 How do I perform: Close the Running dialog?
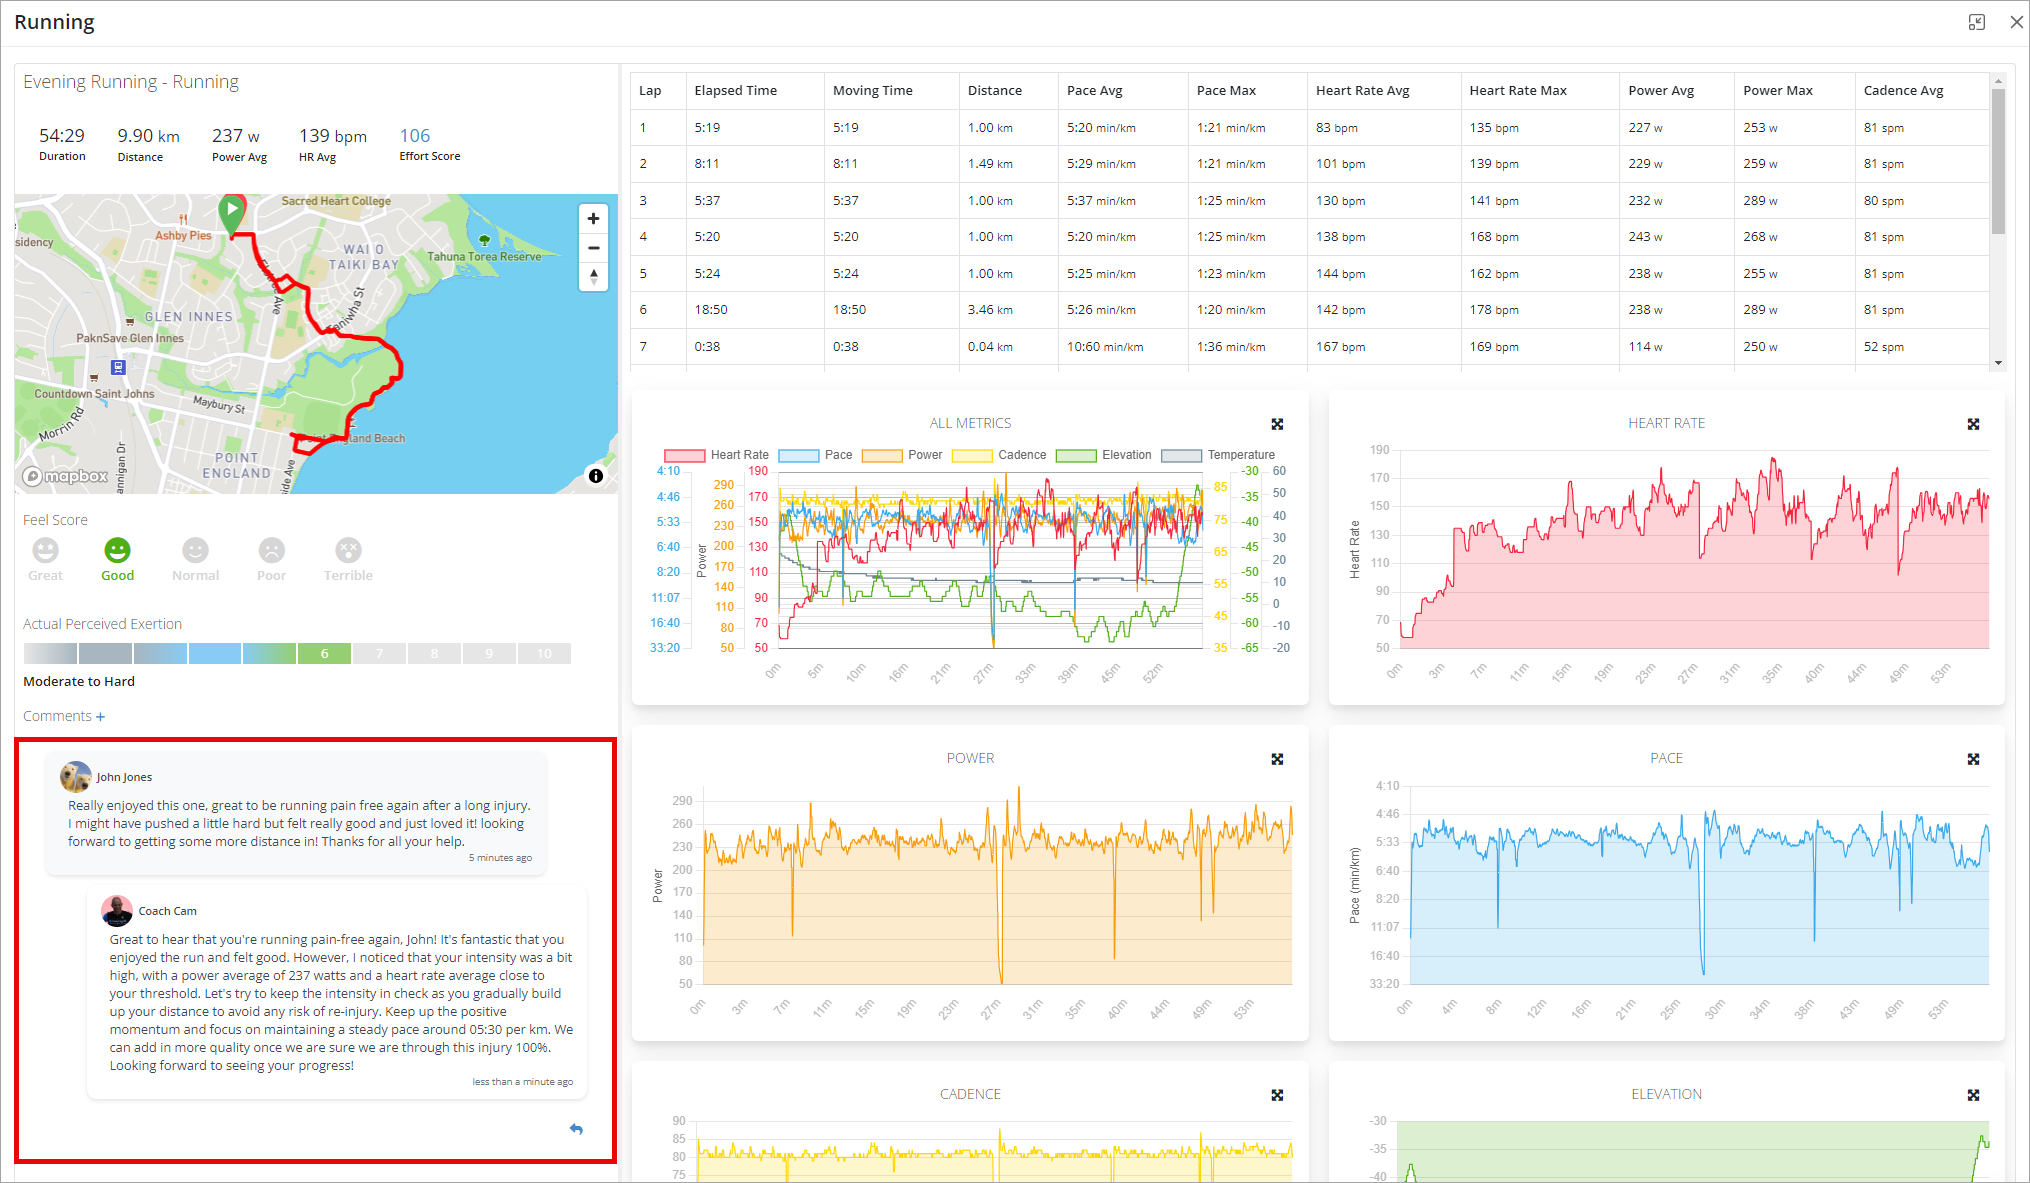(2016, 22)
